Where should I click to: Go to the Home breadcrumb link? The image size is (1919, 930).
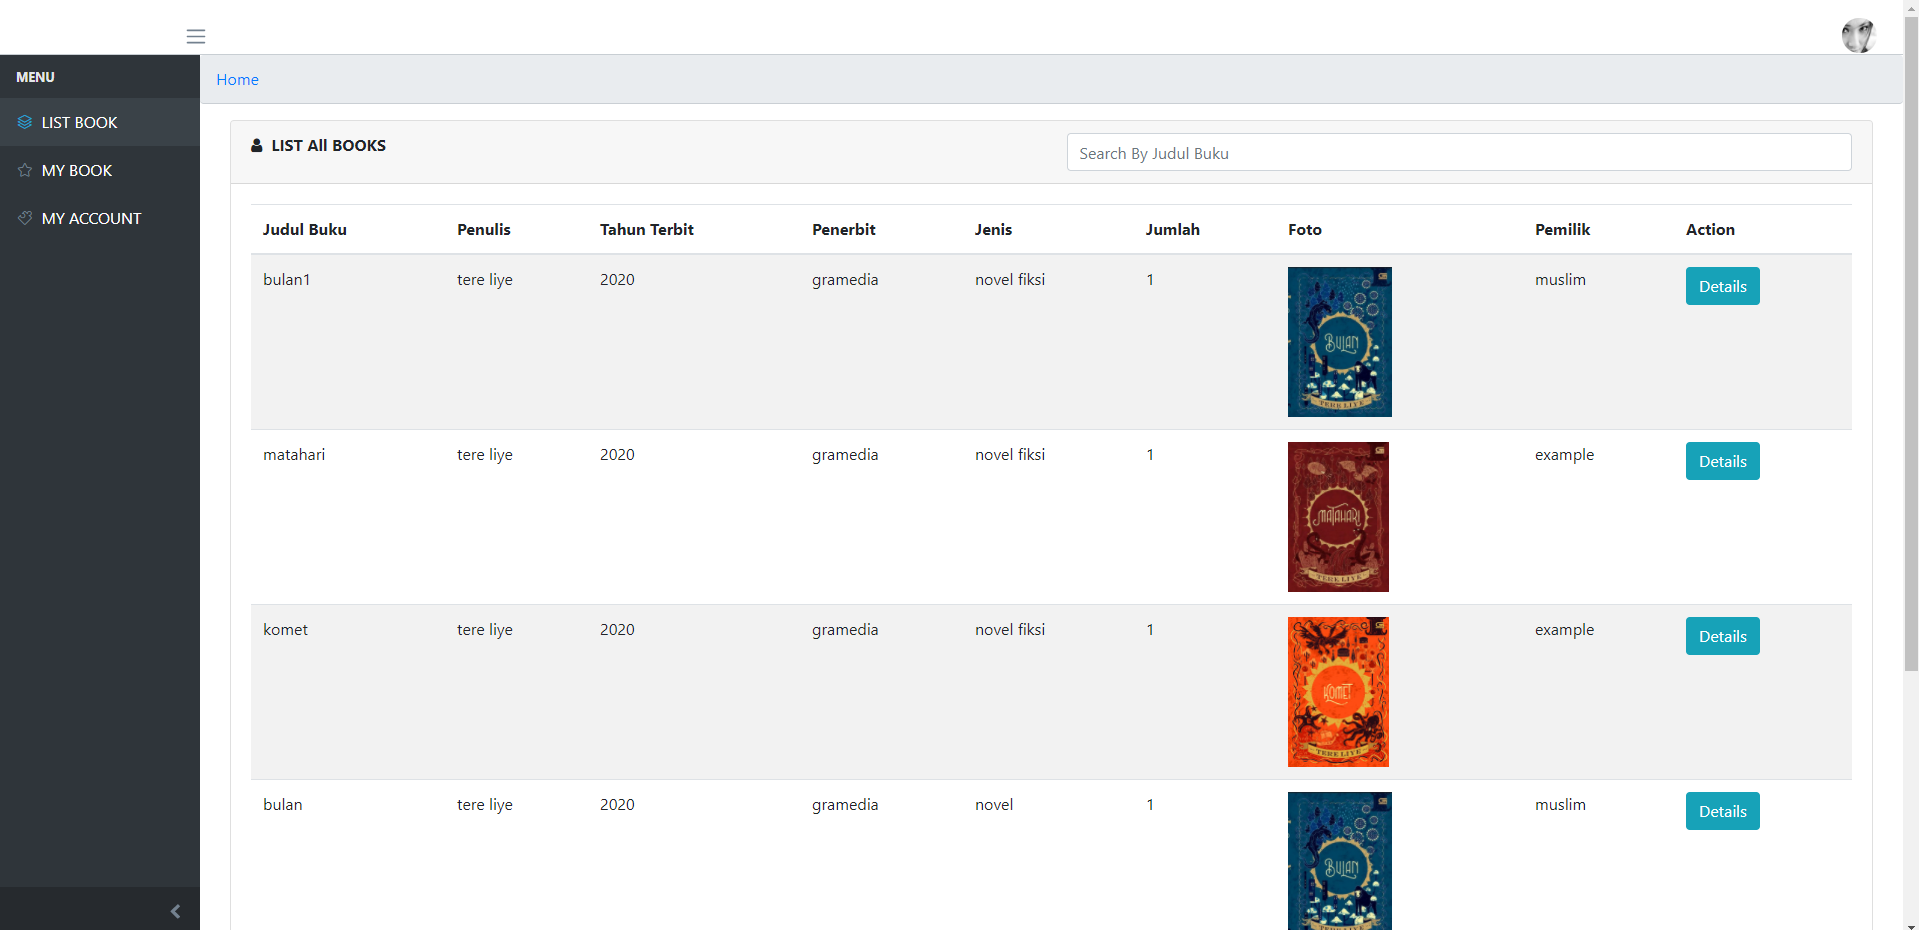[237, 79]
